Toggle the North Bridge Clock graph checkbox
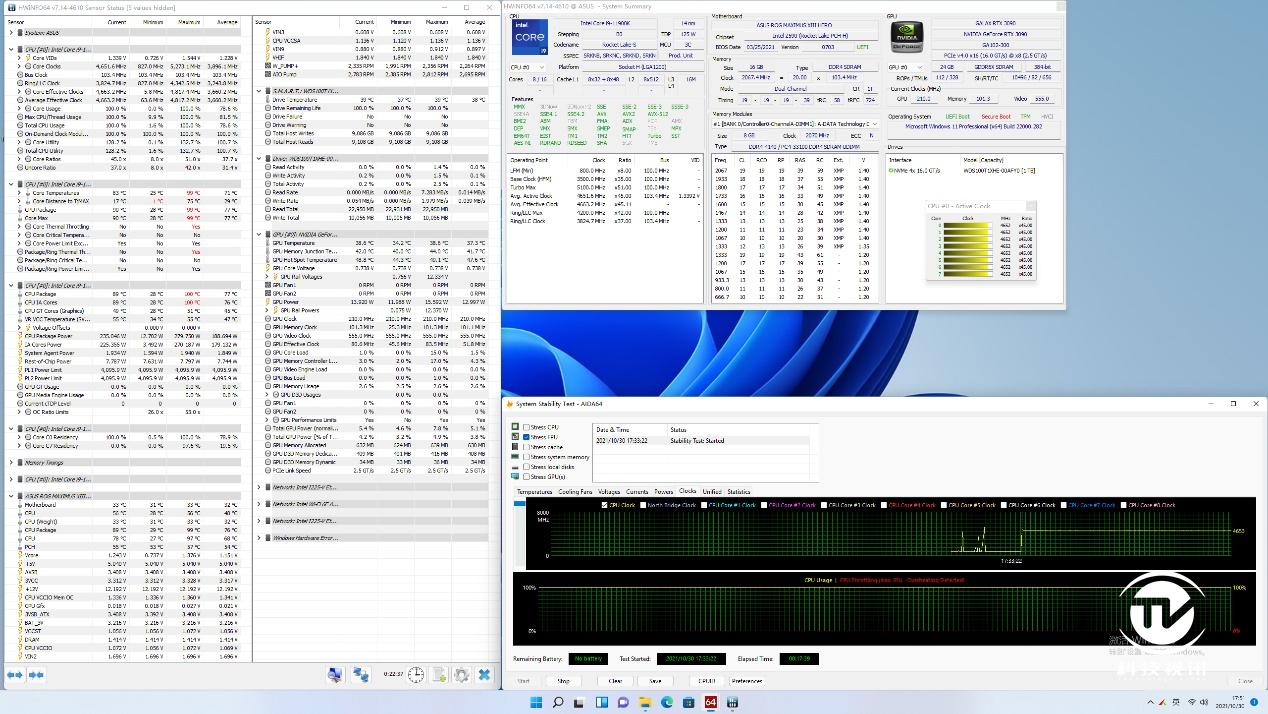Screen dimensions: 1268x714 point(642,505)
